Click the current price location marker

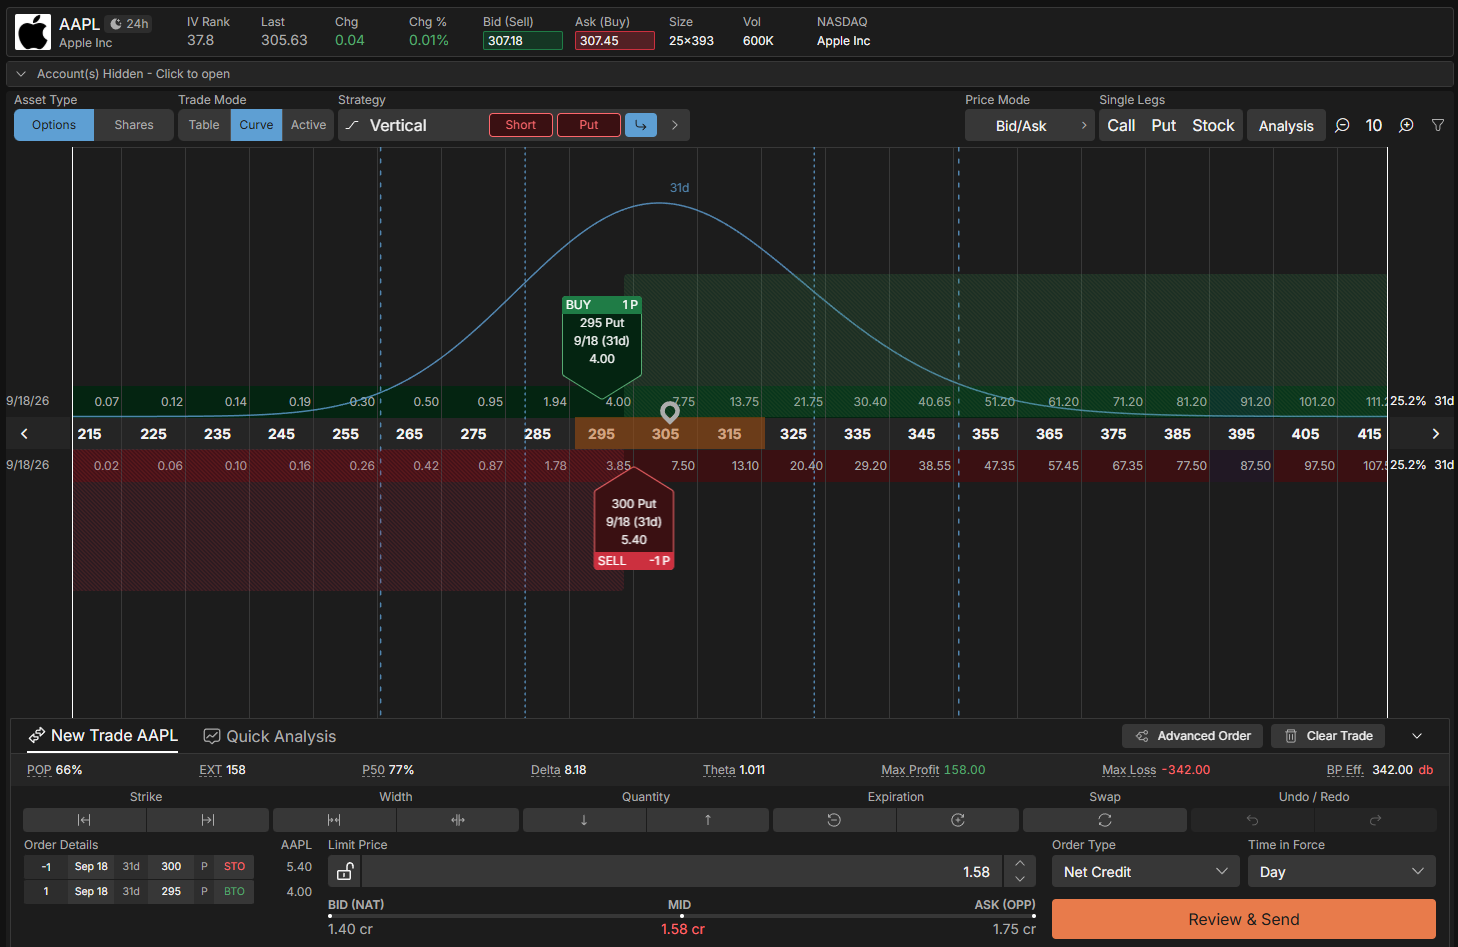pyautogui.click(x=670, y=412)
